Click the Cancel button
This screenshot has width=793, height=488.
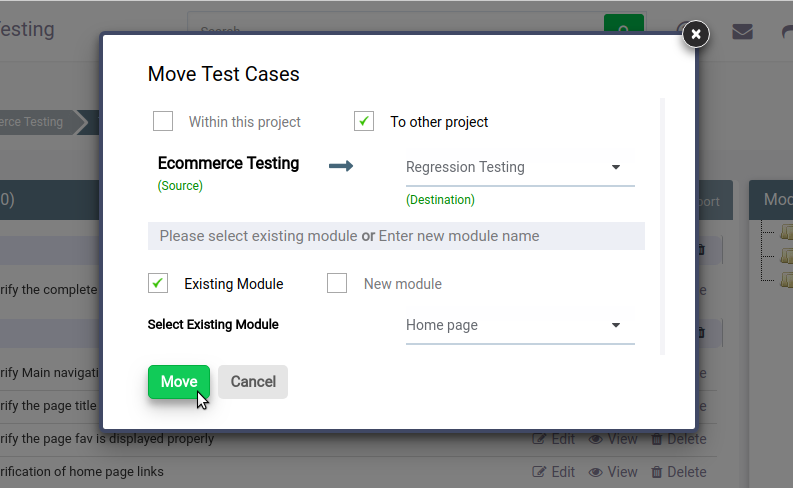coord(253,382)
